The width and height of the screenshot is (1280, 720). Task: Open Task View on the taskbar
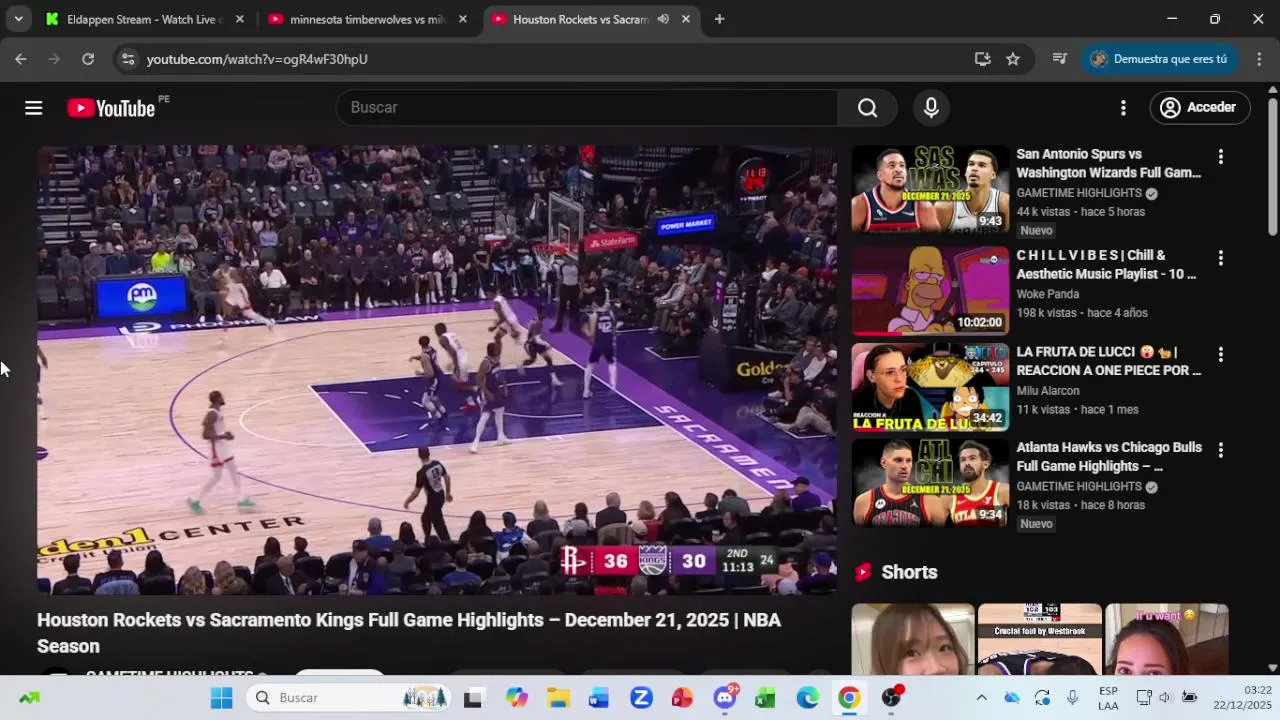[473, 698]
